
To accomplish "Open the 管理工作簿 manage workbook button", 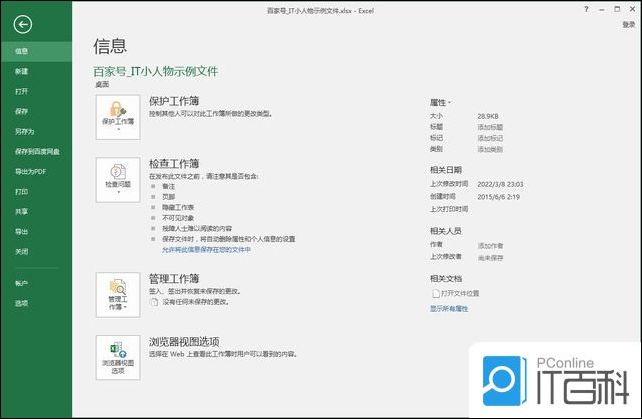I will [x=118, y=295].
